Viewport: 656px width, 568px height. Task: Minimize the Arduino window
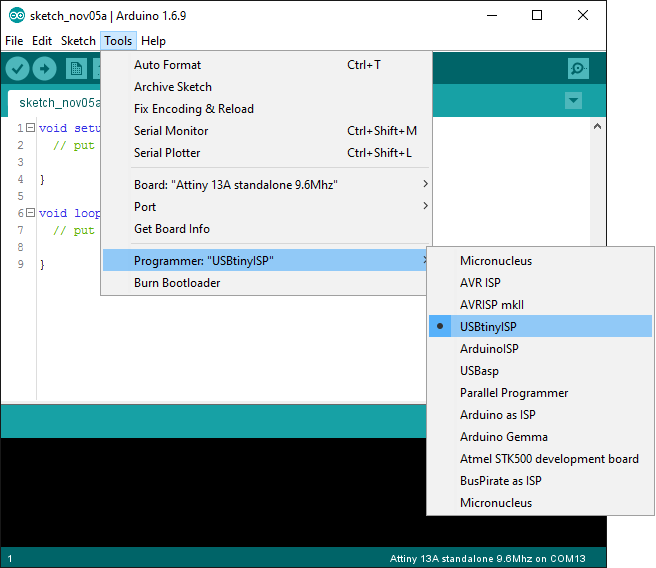[492, 15]
